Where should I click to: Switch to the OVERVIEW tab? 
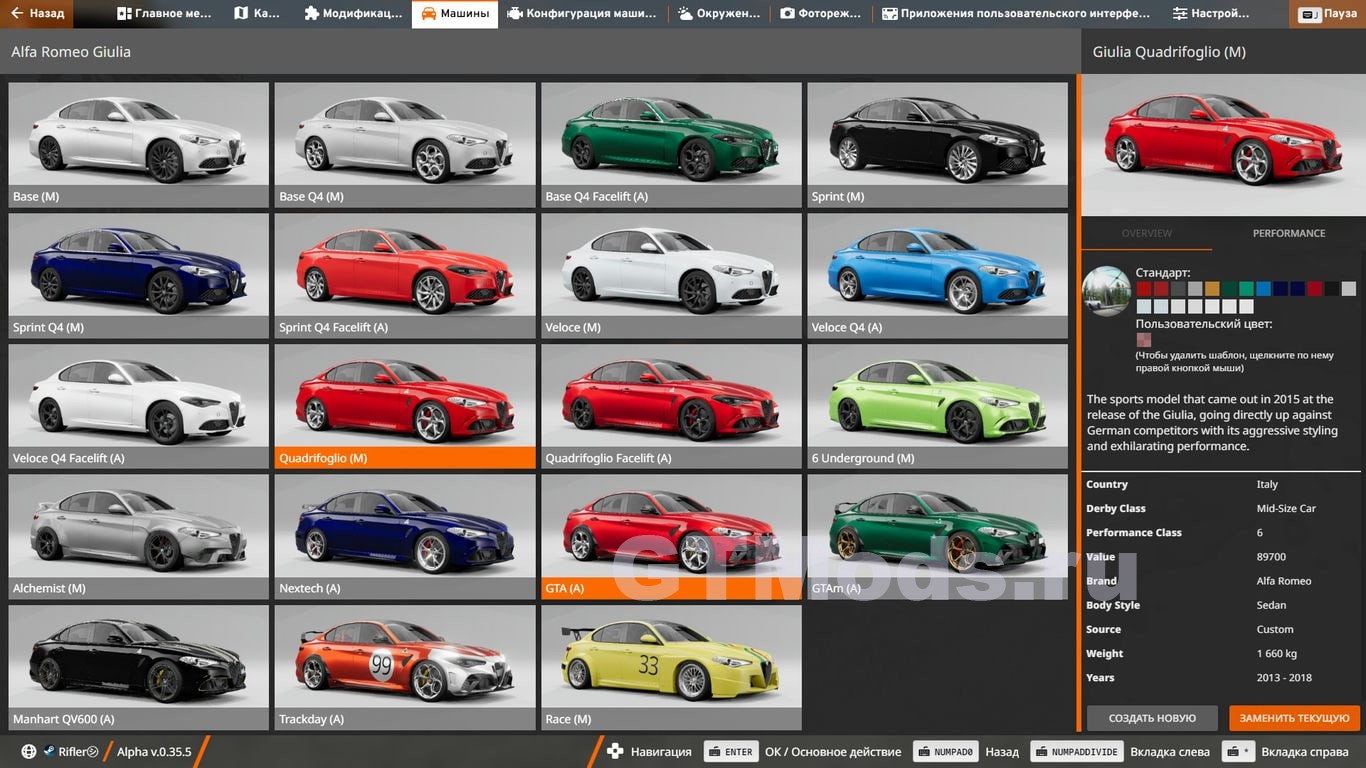1147,233
